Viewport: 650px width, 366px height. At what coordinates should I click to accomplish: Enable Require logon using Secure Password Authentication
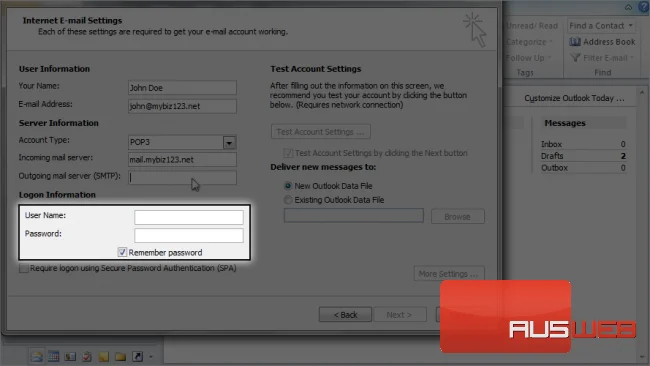(24, 268)
